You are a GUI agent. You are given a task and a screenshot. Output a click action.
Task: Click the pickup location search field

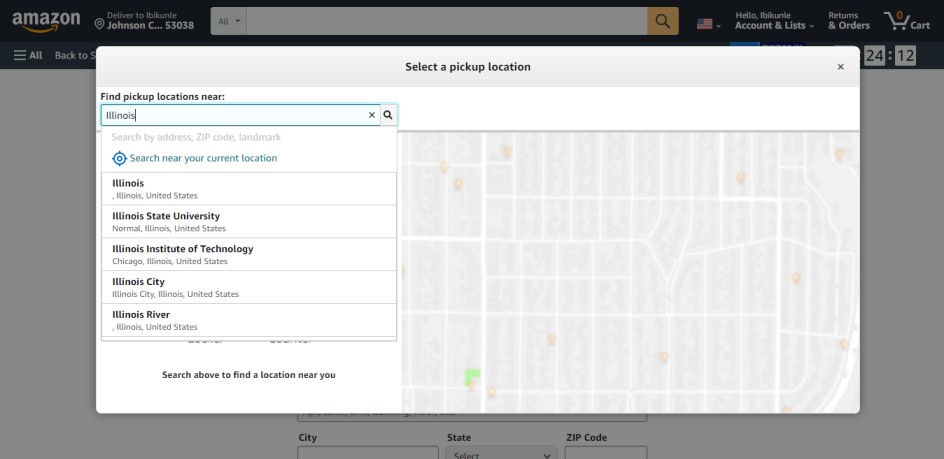coord(234,115)
